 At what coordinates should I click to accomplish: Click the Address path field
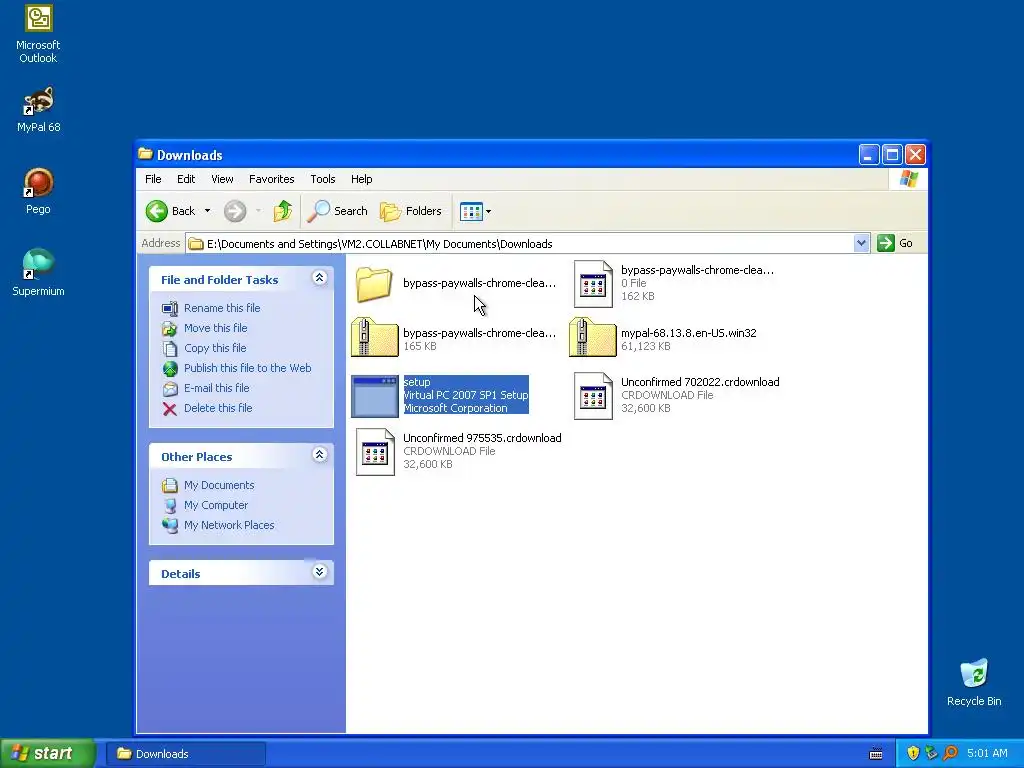pos(528,244)
